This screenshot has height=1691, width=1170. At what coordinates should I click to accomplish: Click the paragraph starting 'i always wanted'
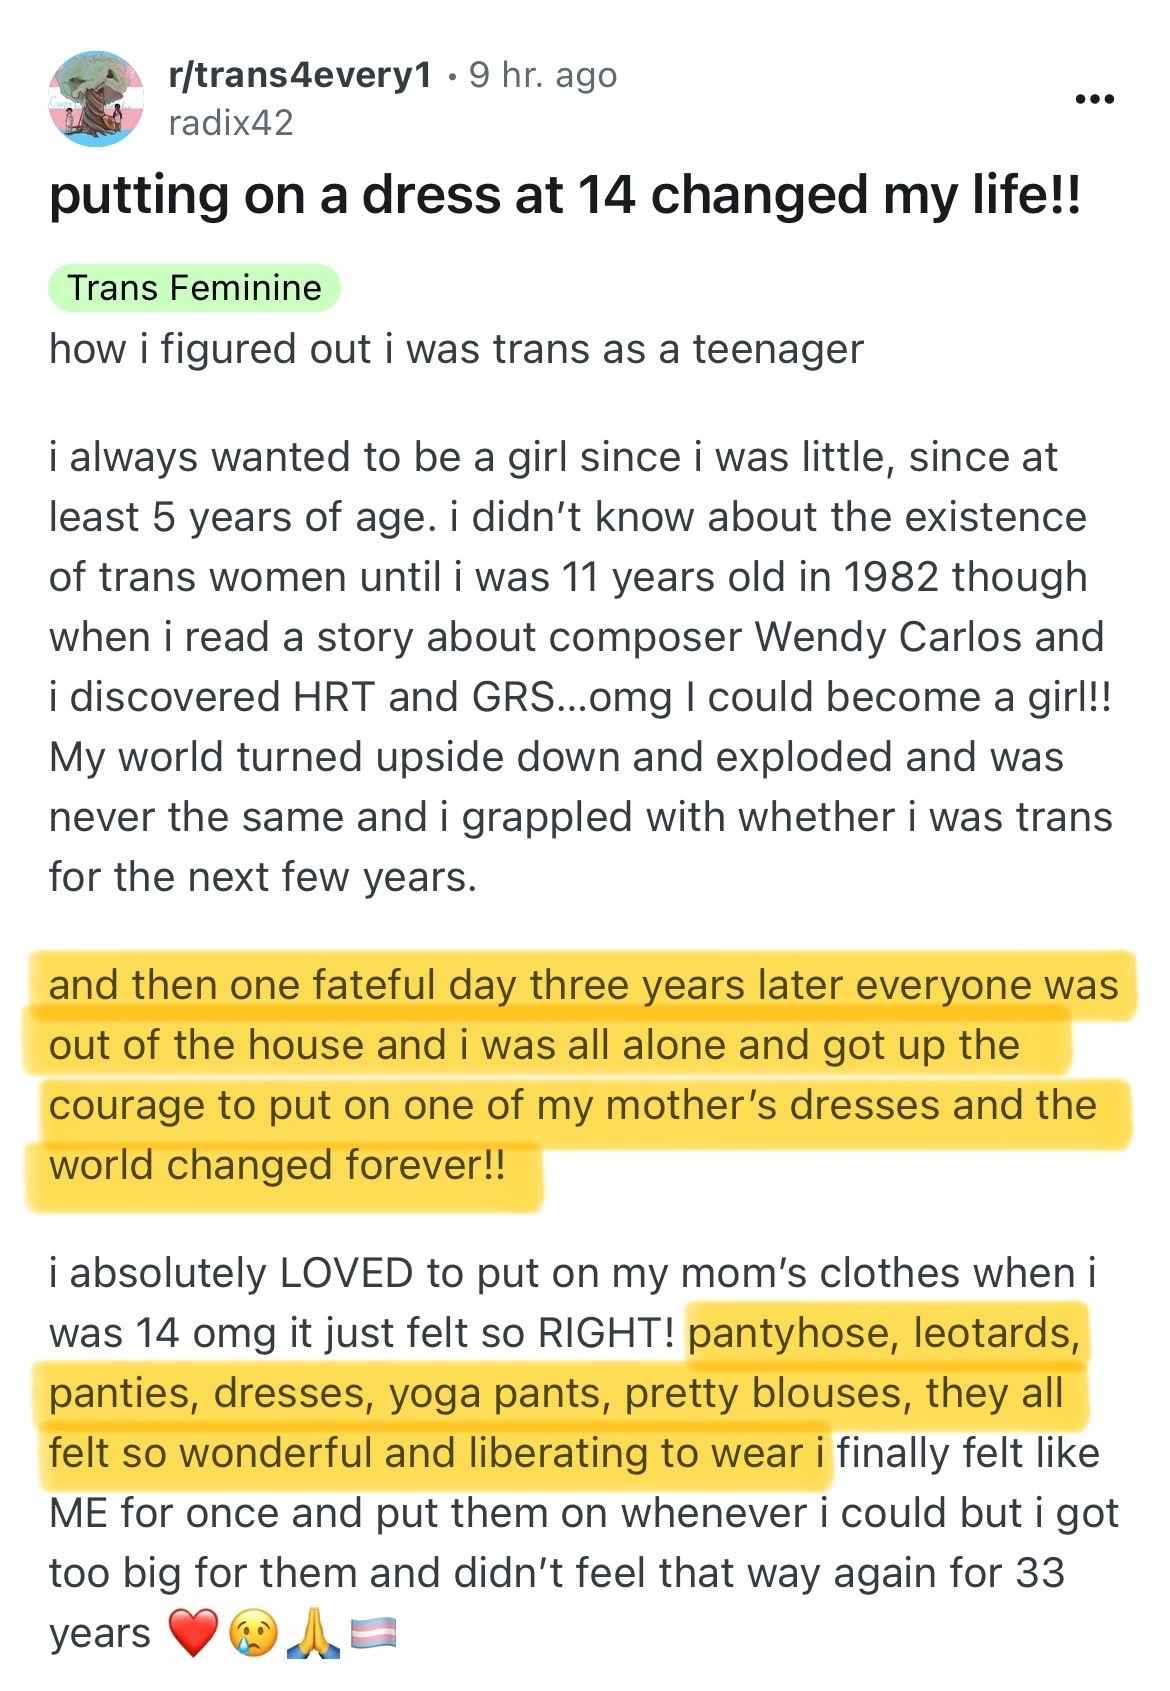click(580, 667)
